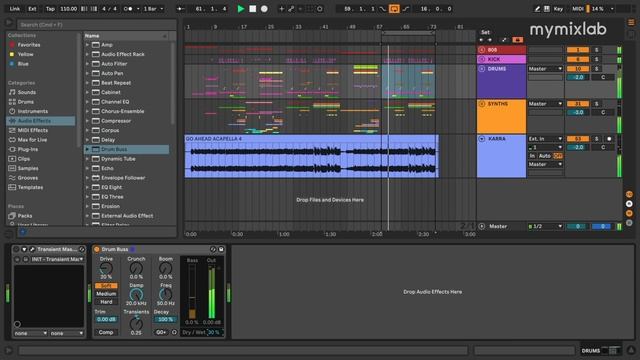Open Master track 1/2 output dropdown
Screen dimensions: 640x360
(545, 226)
